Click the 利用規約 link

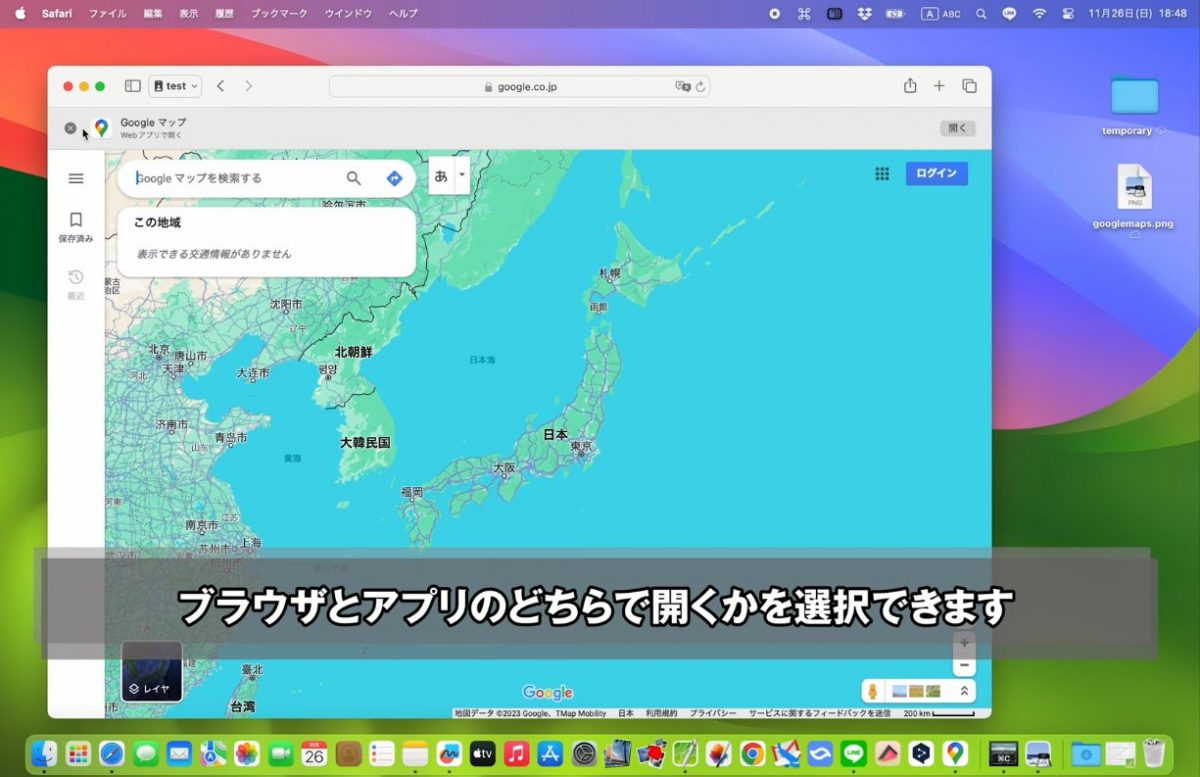(x=661, y=713)
